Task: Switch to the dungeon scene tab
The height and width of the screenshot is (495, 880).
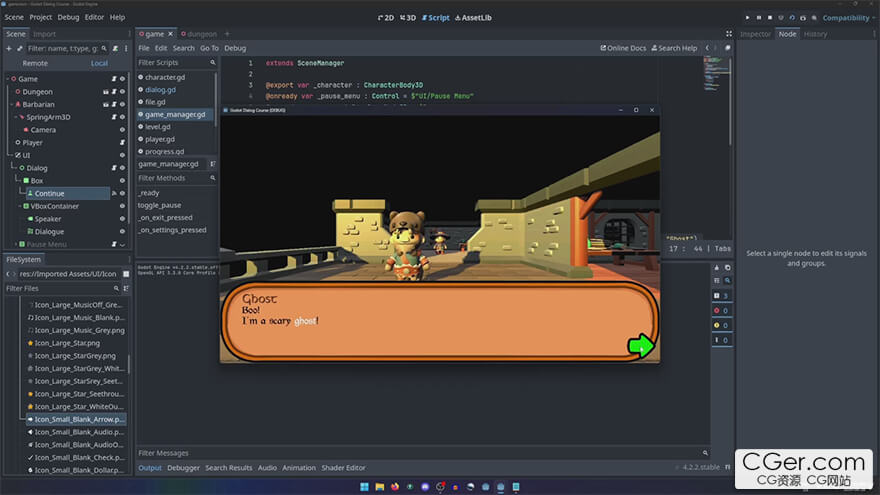Action: click(x=199, y=34)
